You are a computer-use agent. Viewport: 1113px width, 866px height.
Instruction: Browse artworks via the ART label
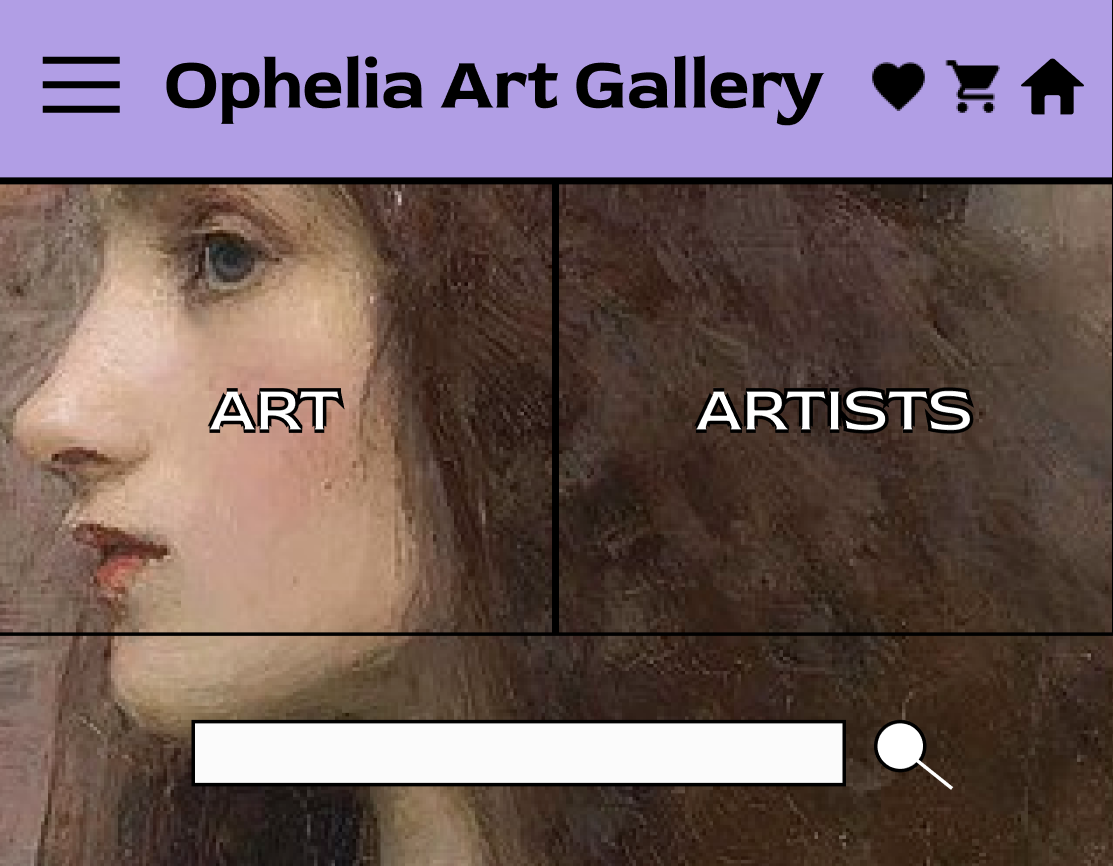276,412
